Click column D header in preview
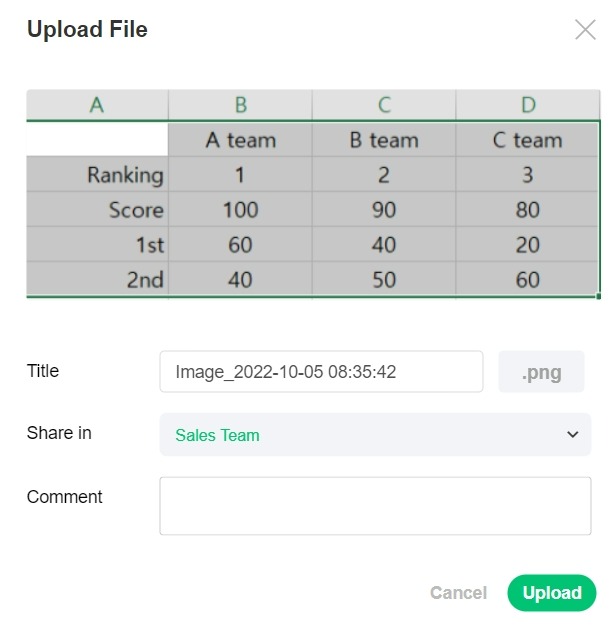 [528, 105]
